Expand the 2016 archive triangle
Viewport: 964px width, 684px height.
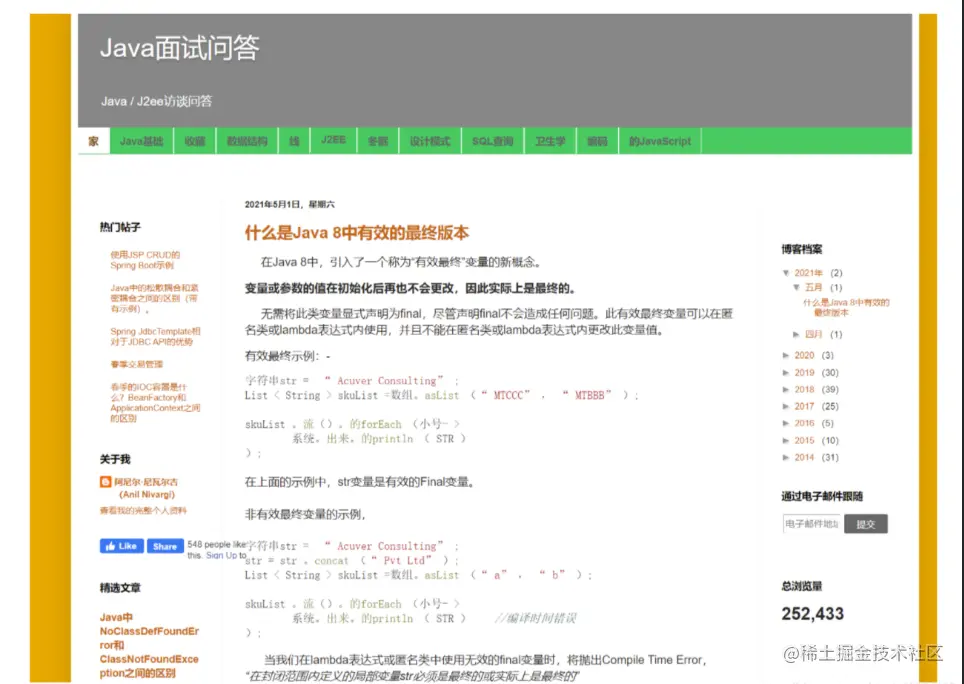(x=786, y=423)
